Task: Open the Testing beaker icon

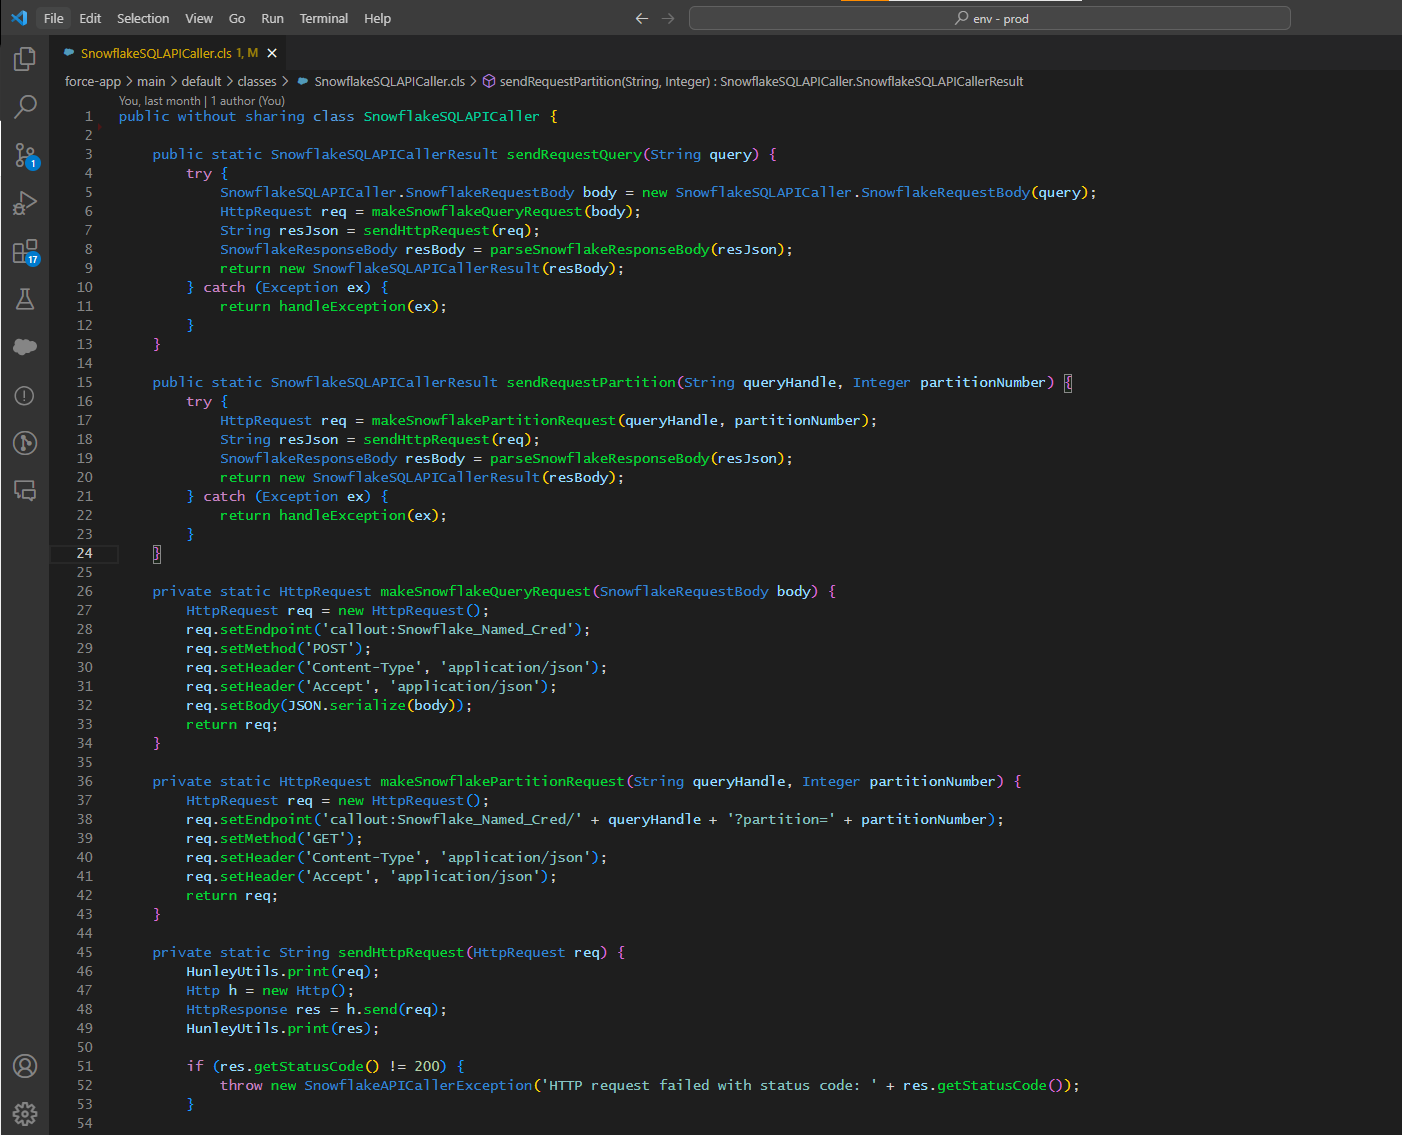Action: [x=24, y=299]
